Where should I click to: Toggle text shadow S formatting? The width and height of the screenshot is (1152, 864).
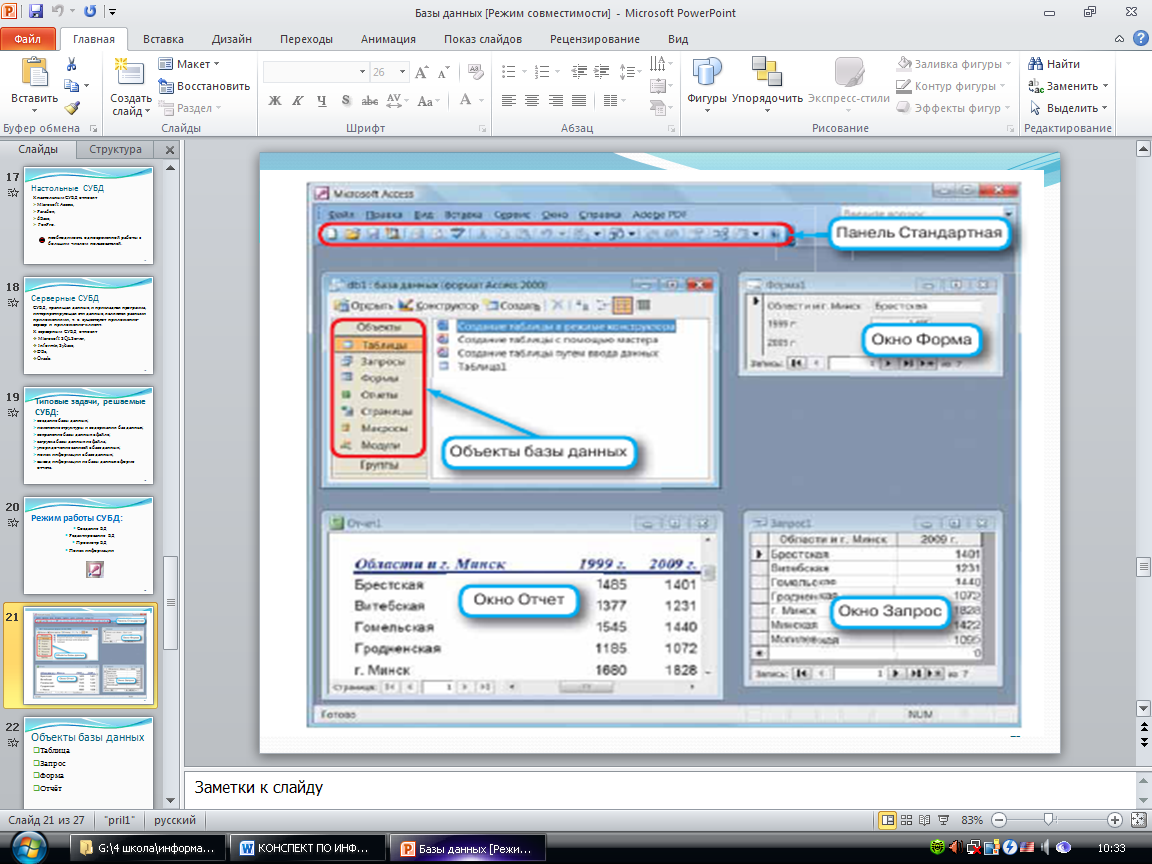(345, 101)
